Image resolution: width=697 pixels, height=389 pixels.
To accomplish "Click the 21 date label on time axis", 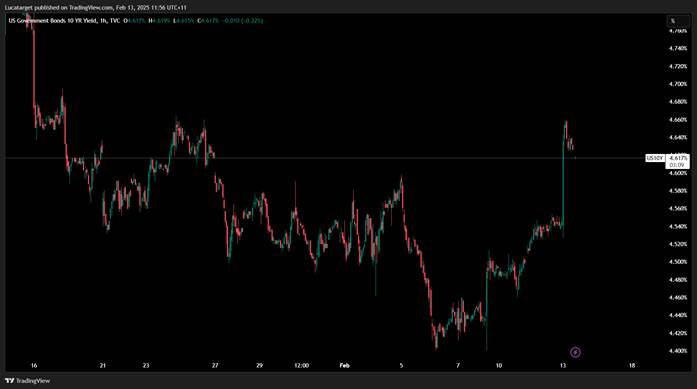I will pyautogui.click(x=103, y=365).
